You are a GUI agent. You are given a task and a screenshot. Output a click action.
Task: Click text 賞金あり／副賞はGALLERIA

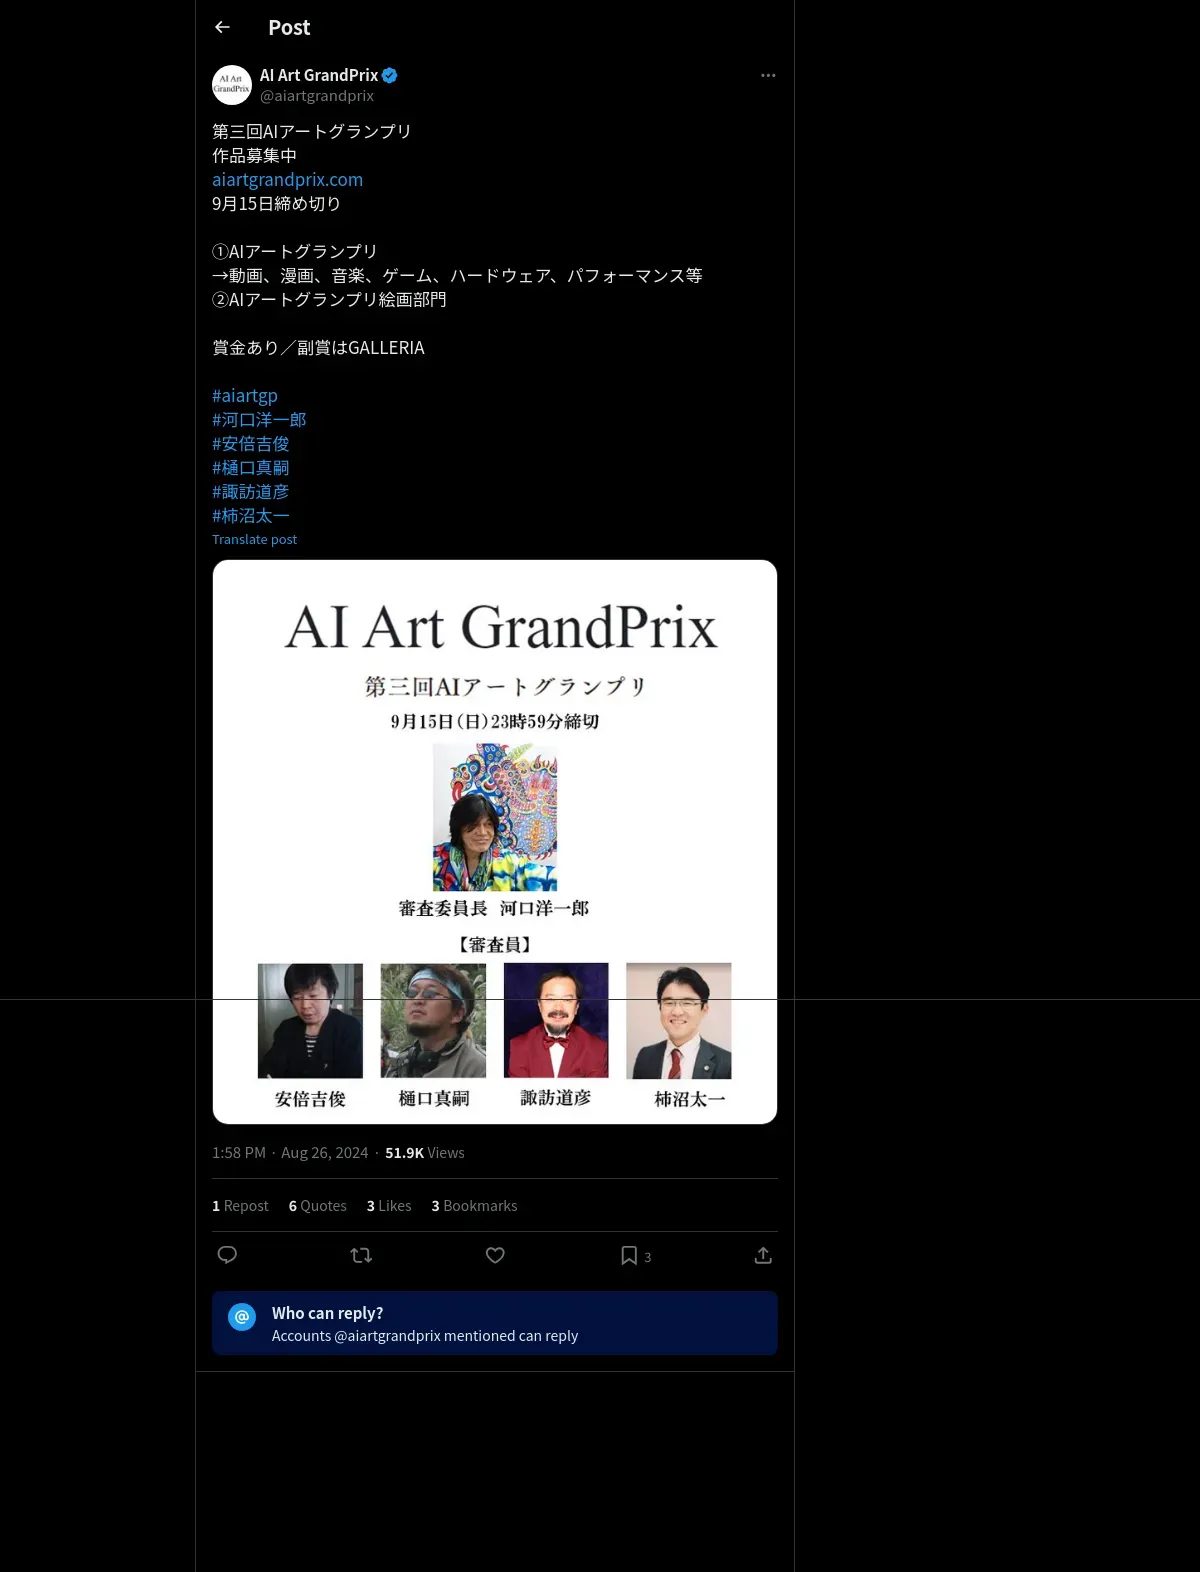[318, 348]
